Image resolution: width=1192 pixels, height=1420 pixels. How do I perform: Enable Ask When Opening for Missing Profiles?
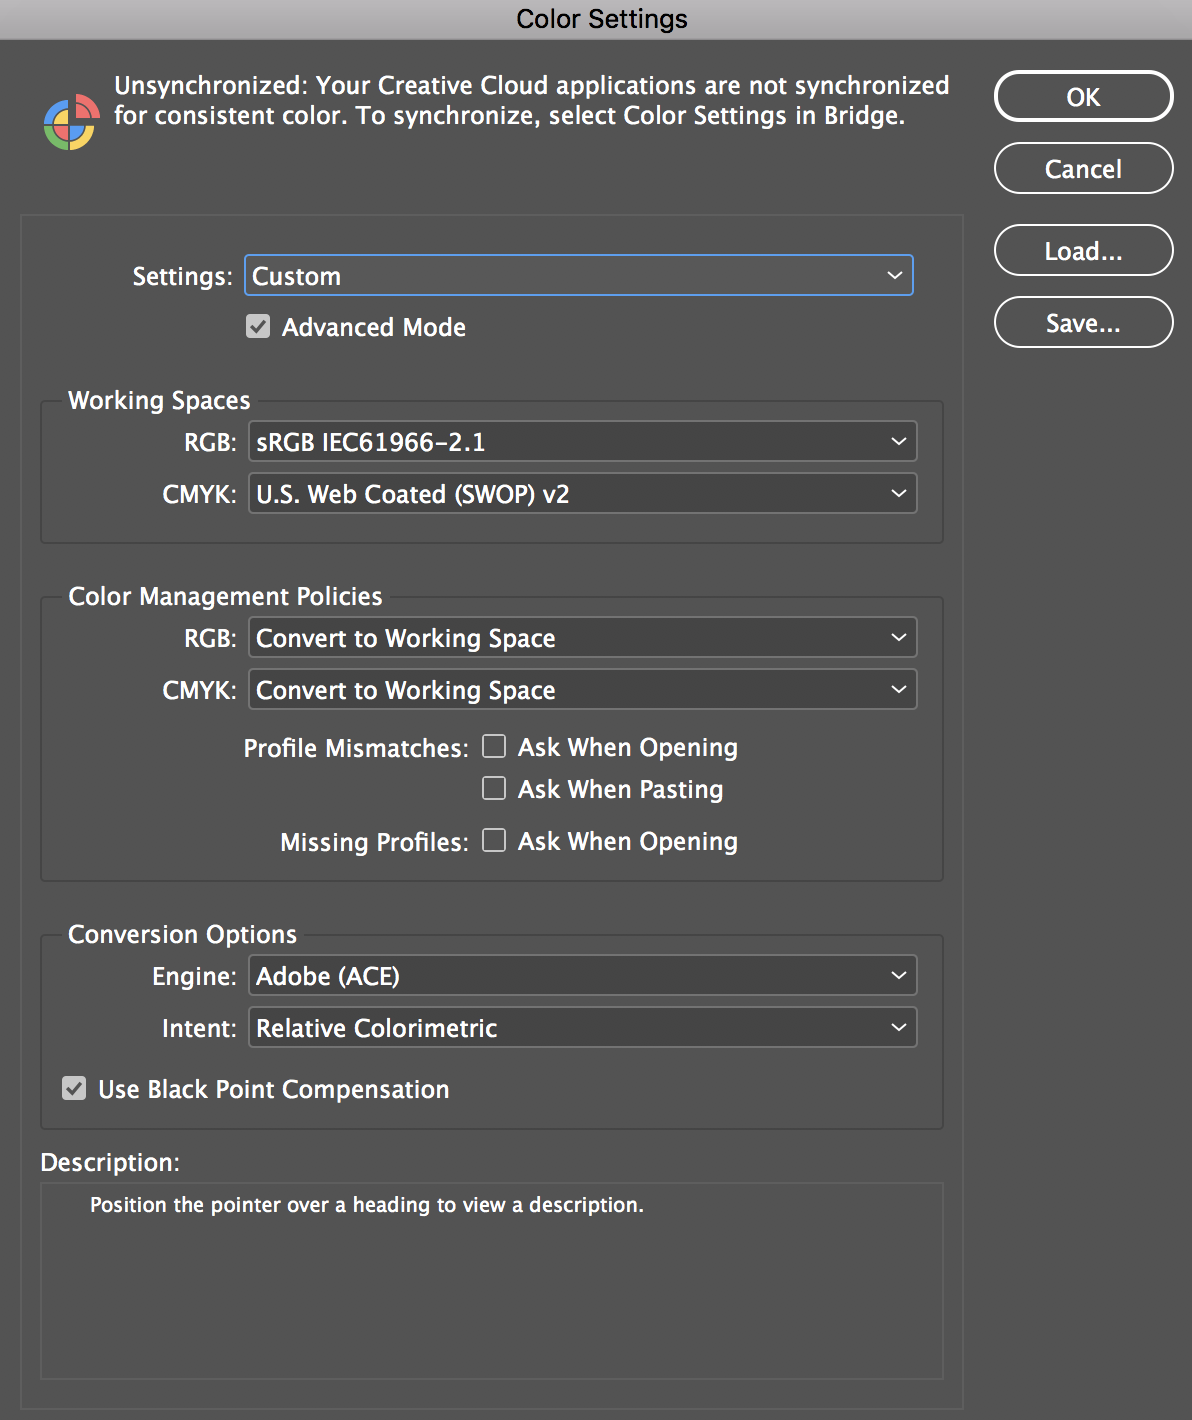pyautogui.click(x=494, y=841)
